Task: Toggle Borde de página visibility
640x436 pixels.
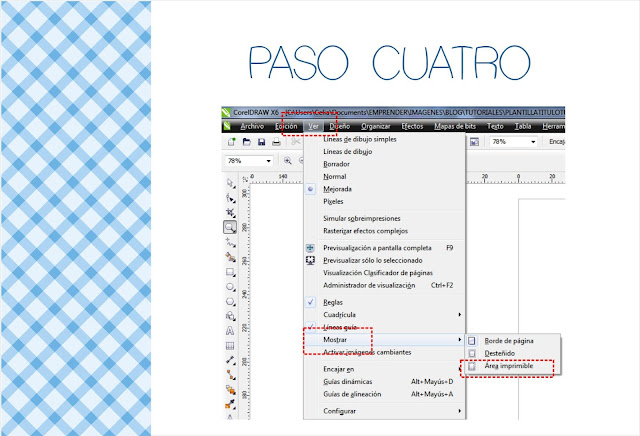Action: pos(509,340)
